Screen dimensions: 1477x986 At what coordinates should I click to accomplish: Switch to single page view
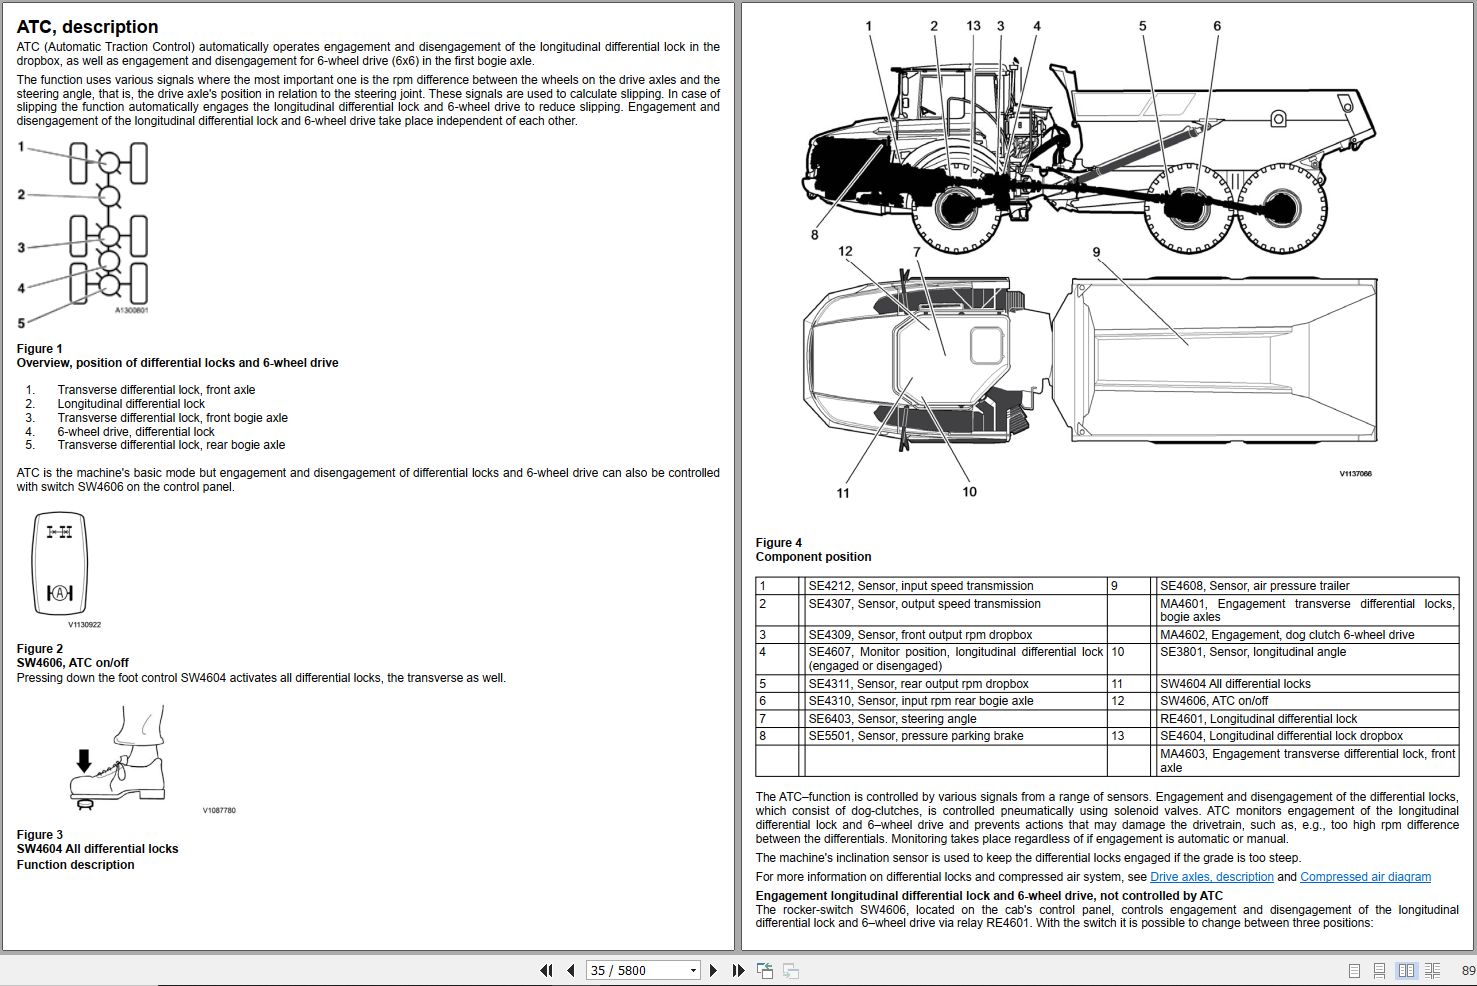pyautogui.click(x=1354, y=970)
